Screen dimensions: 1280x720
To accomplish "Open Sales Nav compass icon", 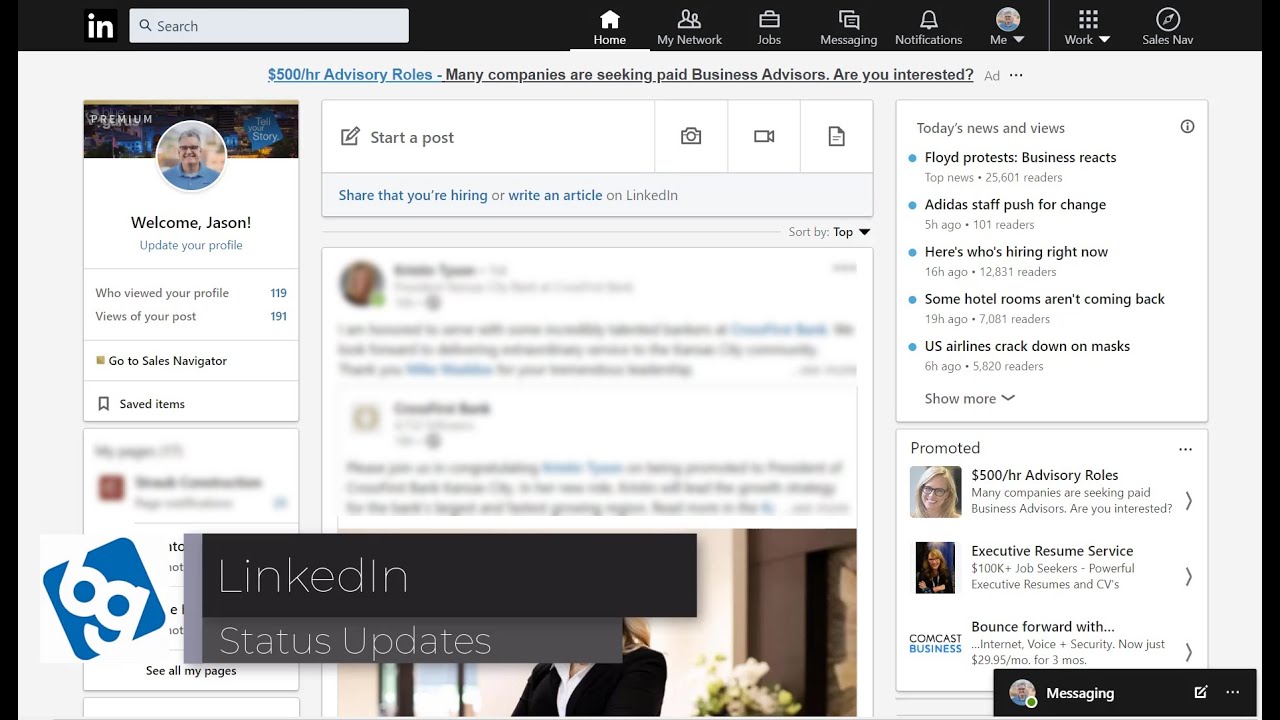I will pyautogui.click(x=1167, y=27).
